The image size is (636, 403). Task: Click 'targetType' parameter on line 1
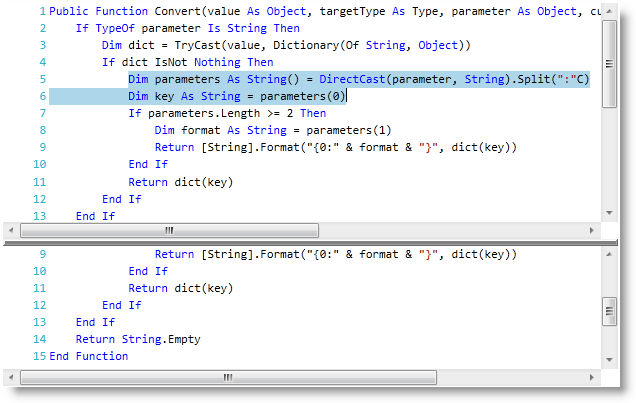pos(352,11)
